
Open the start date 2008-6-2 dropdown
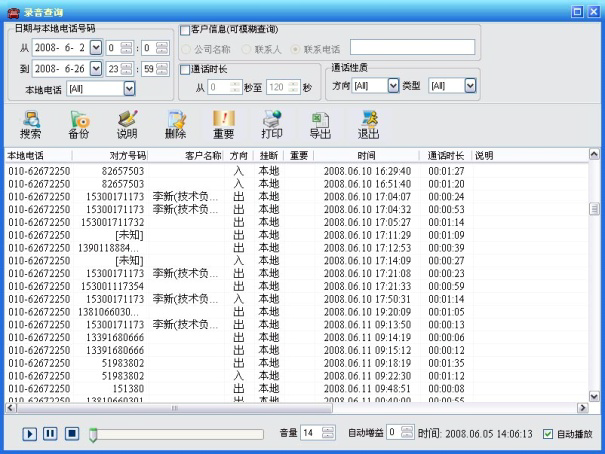point(96,48)
